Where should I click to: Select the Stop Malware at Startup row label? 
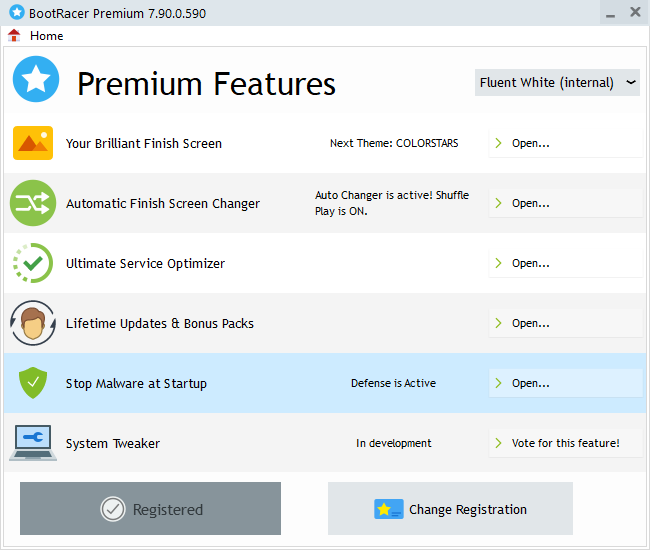click(x=136, y=383)
